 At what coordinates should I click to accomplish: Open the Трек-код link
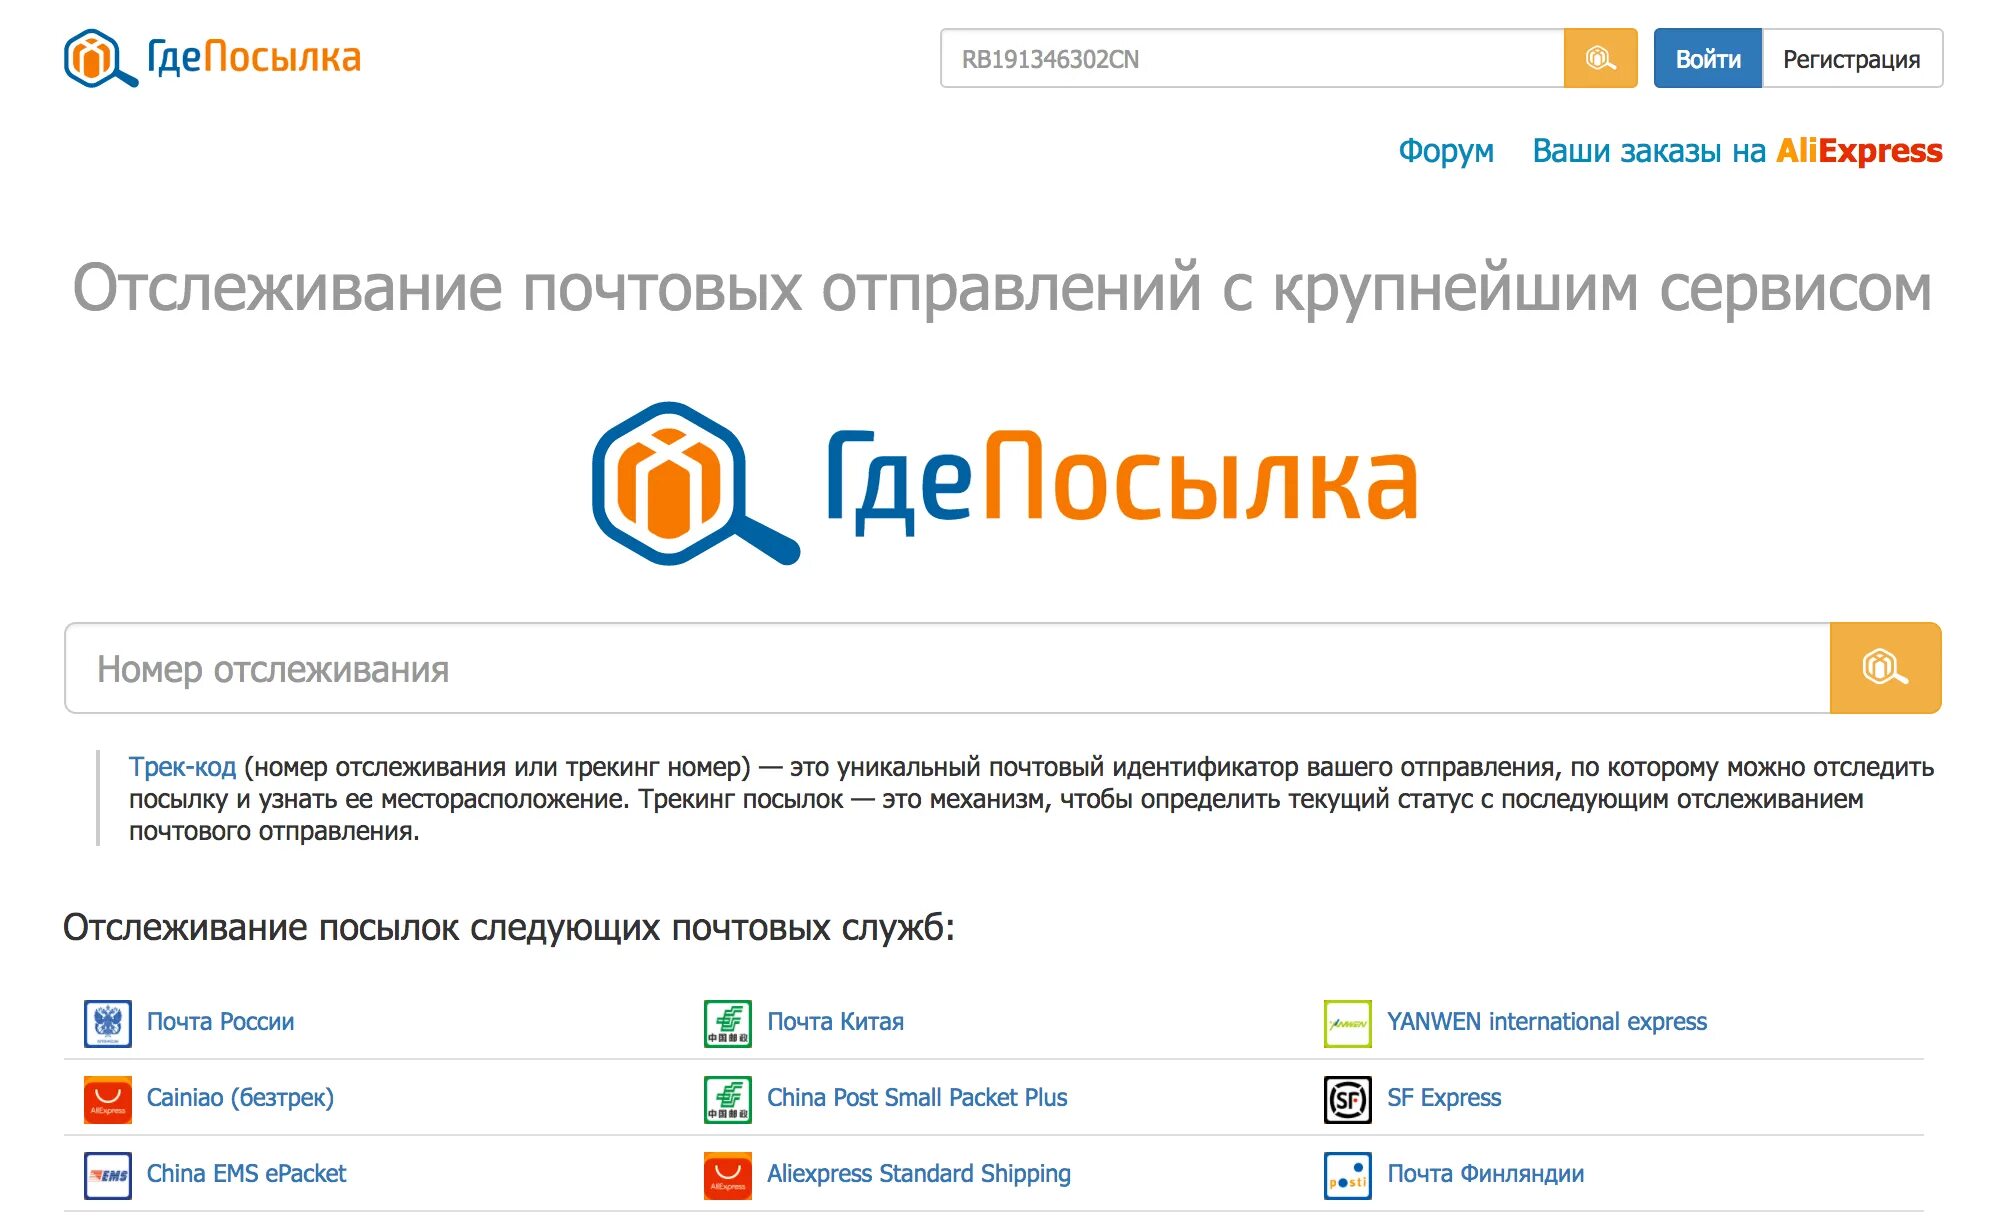[x=182, y=767]
